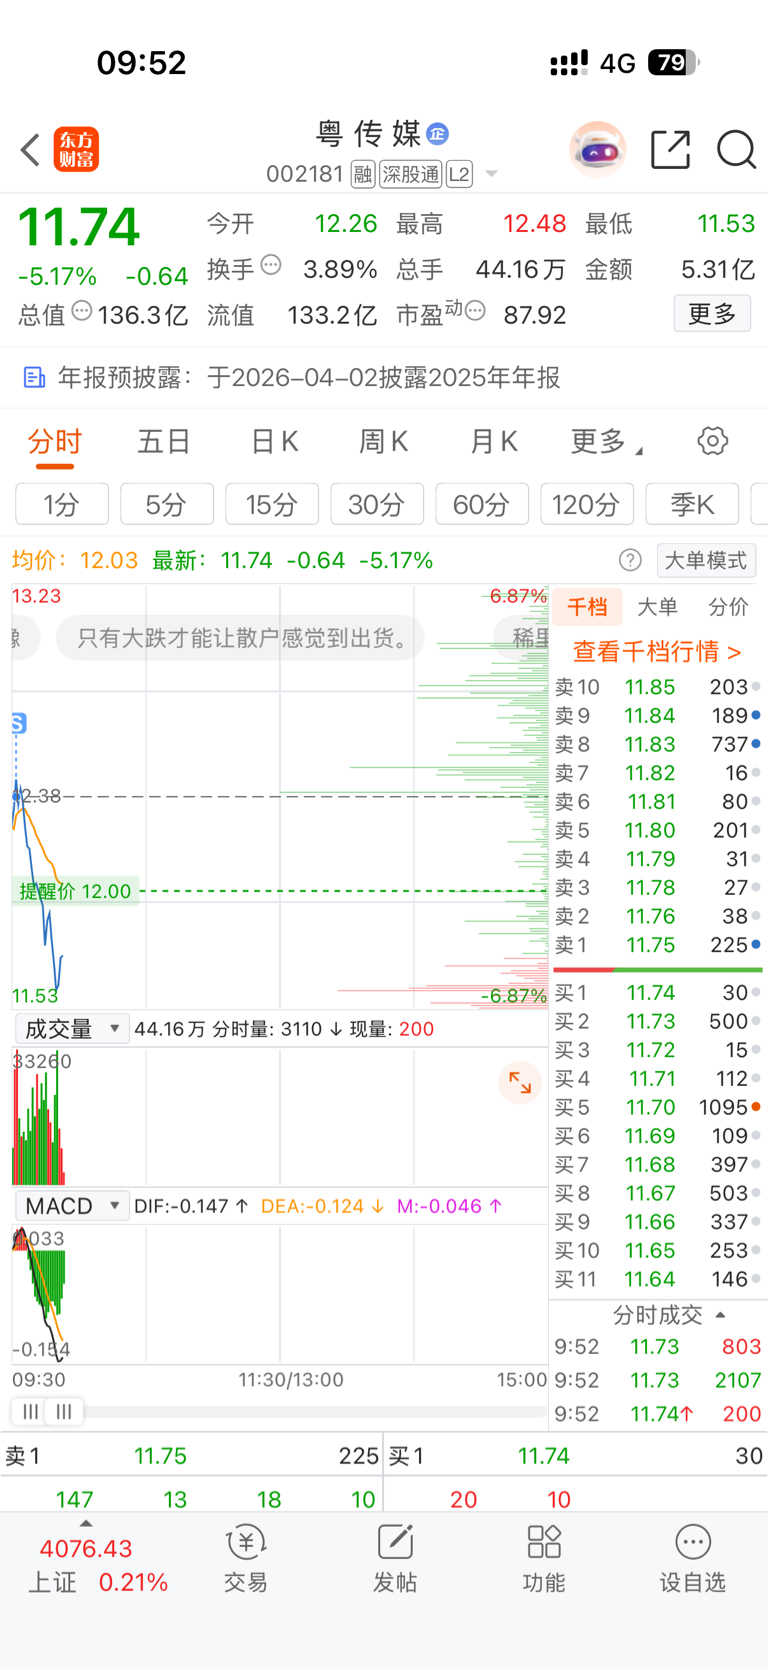Tap the 买5 11.70 order row
The image size is (768, 1670).
tap(657, 1107)
